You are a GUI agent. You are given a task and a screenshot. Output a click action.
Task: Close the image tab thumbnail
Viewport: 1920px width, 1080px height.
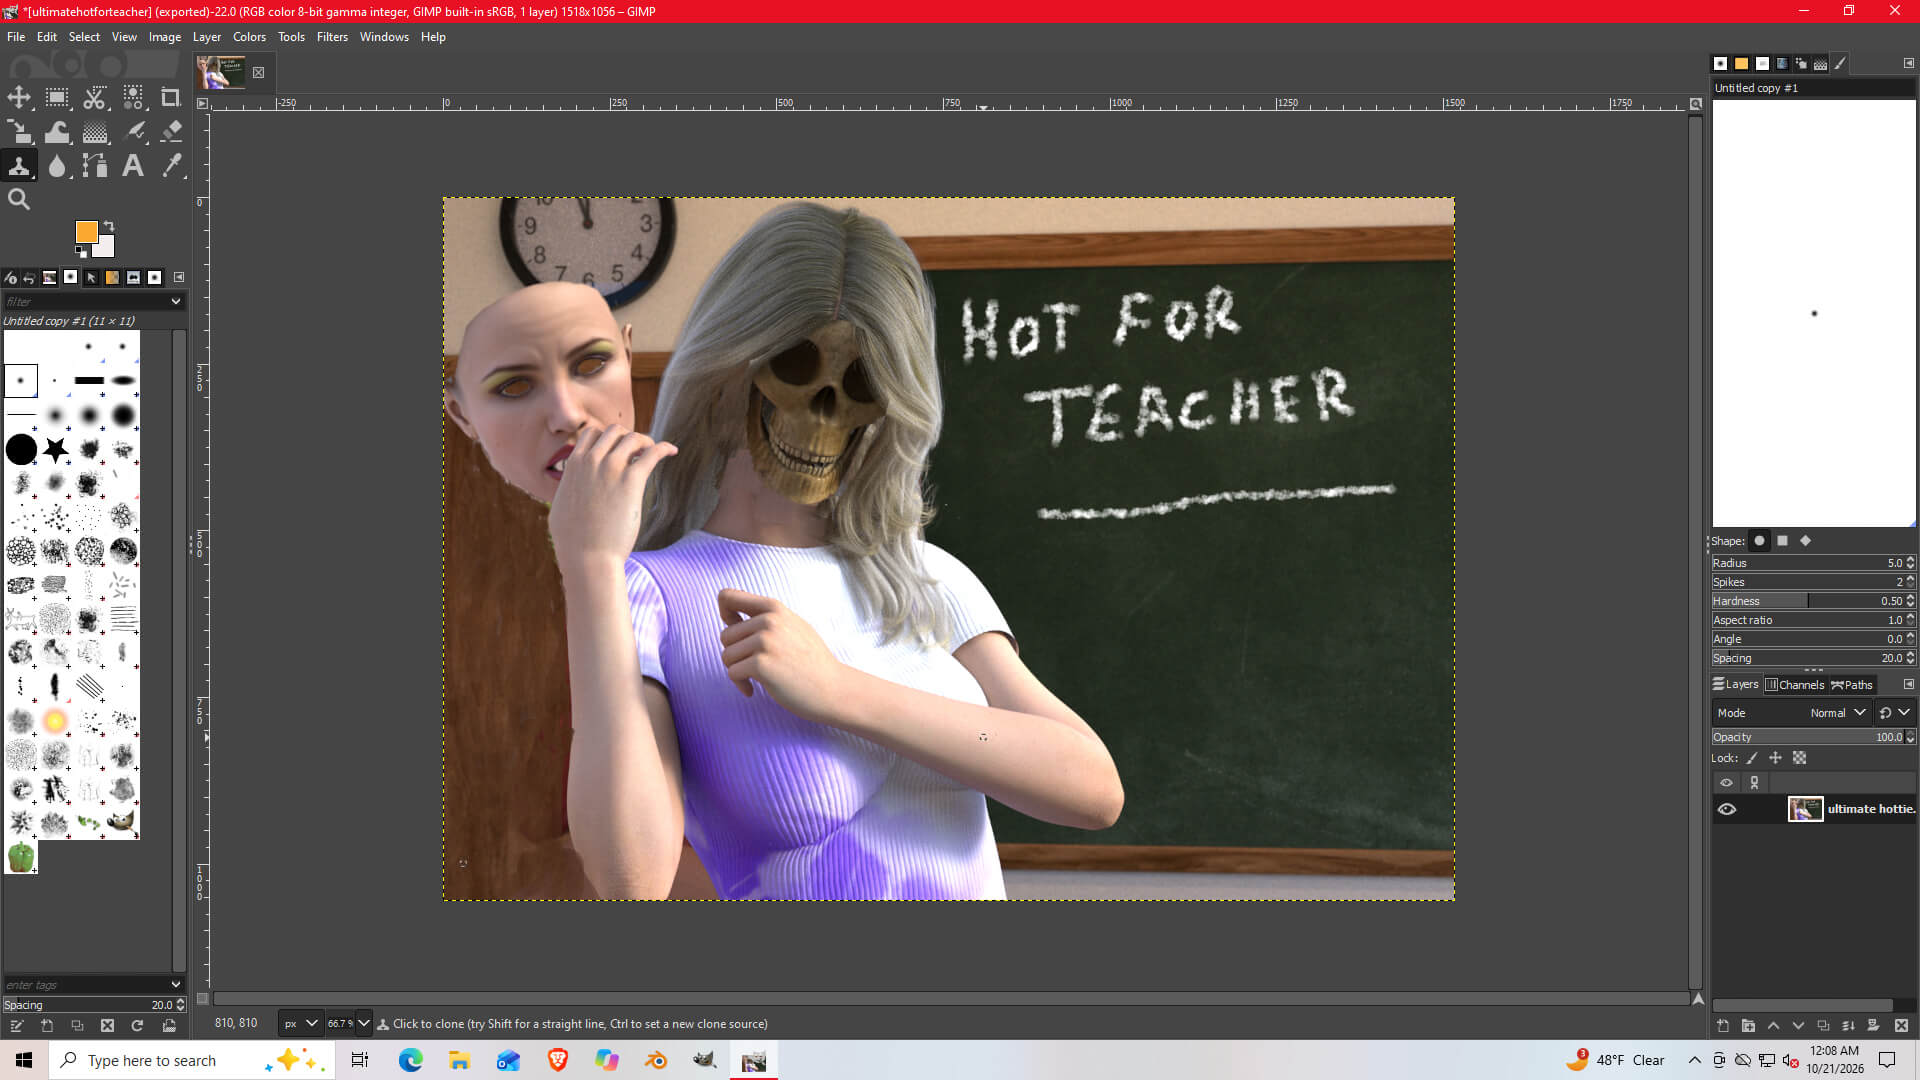[x=258, y=72]
